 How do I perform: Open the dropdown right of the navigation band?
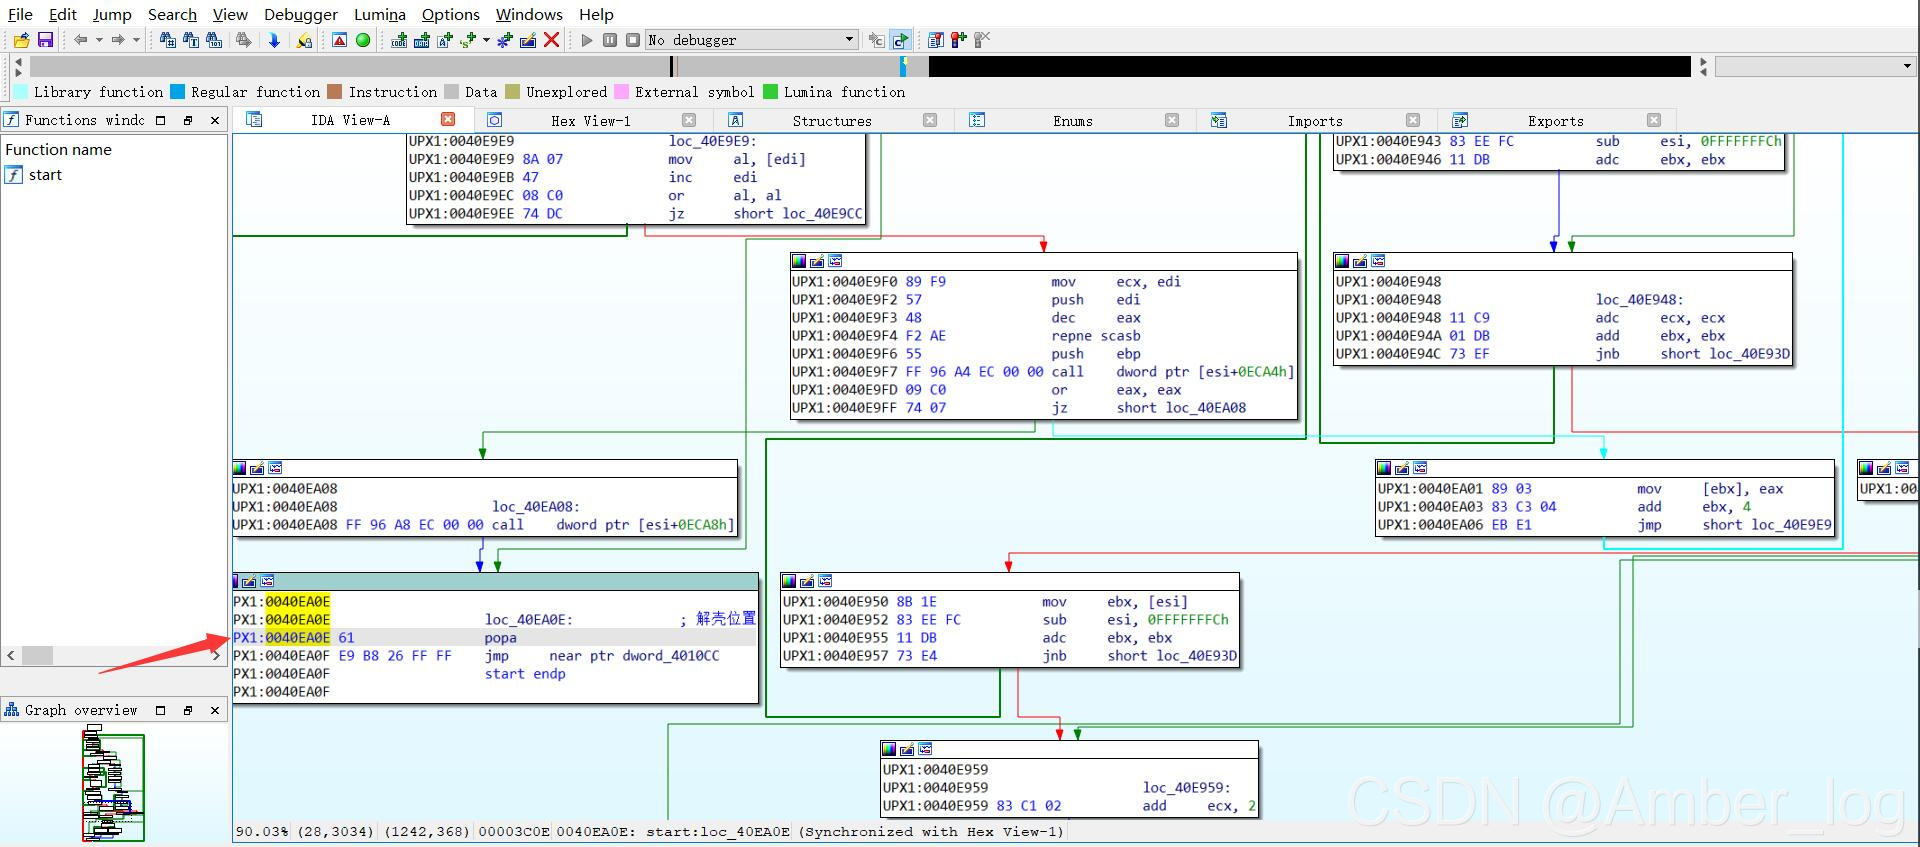point(1907,67)
